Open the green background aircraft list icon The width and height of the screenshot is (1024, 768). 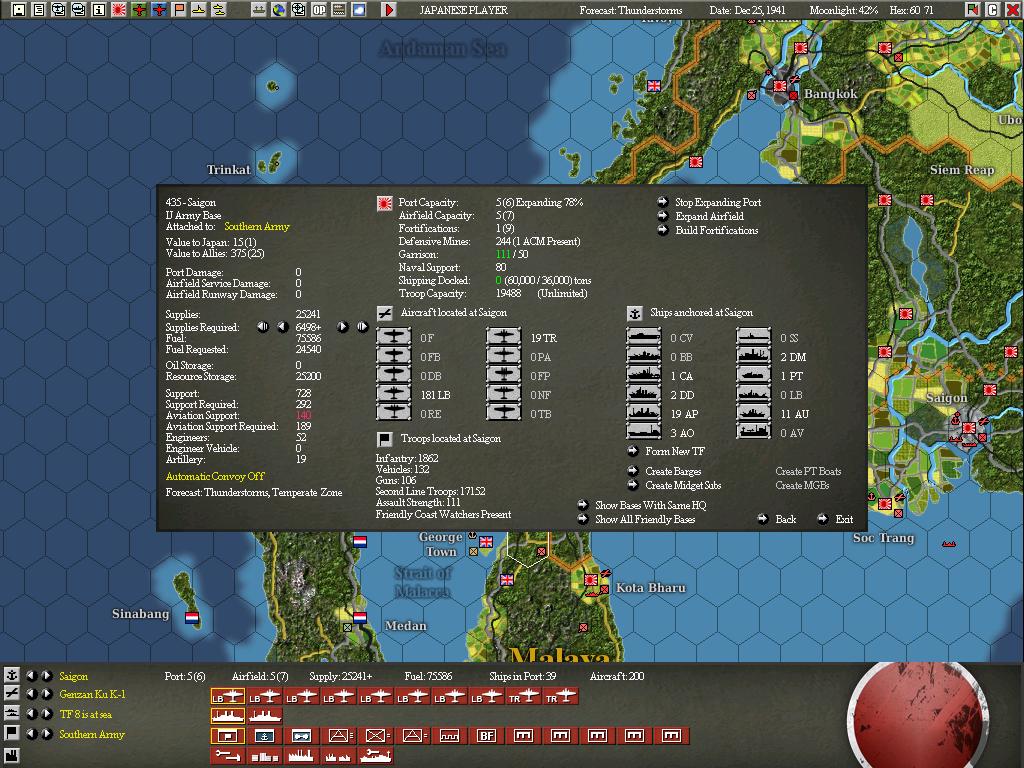tap(139, 10)
